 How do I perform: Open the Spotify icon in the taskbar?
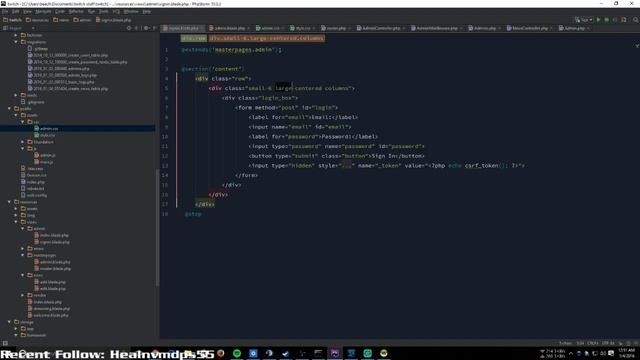pyautogui.click(x=237, y=353)
